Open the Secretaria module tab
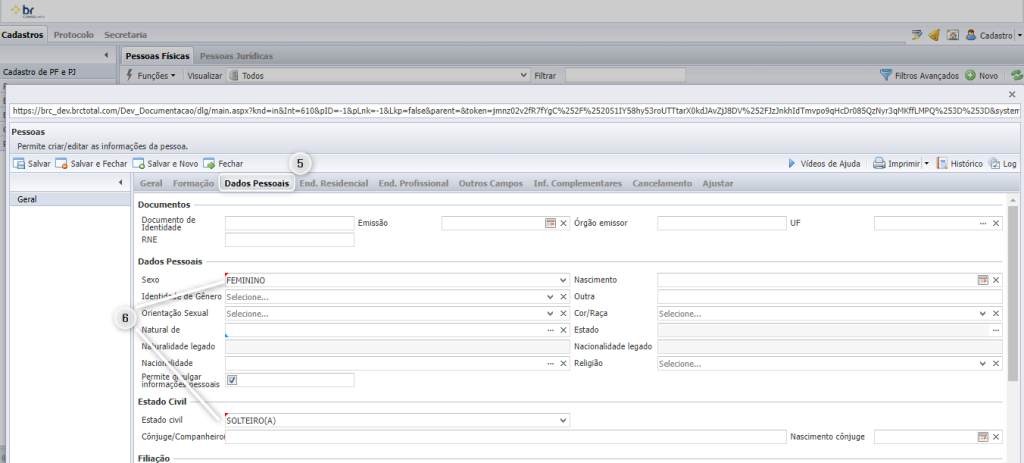 click(x=125, y=35)
